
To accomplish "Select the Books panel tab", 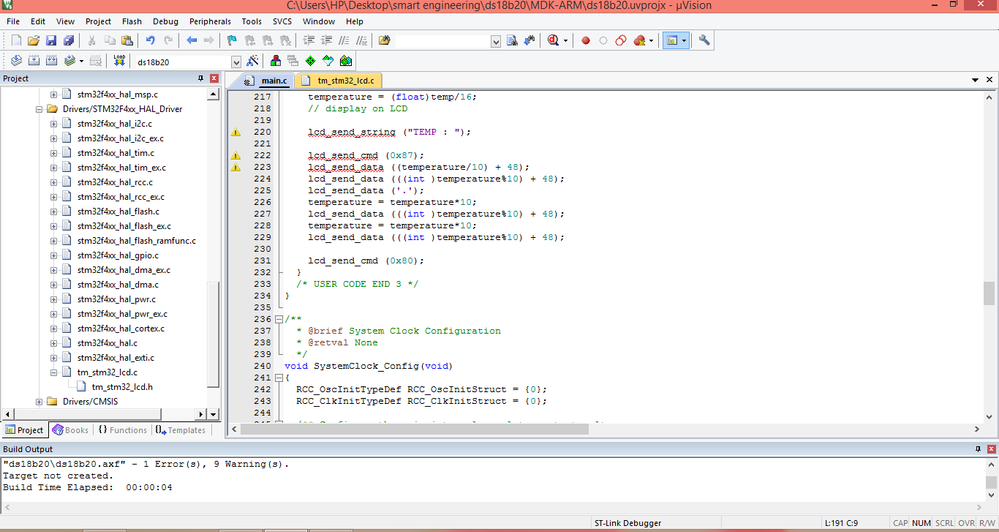I will pos(70,430).
